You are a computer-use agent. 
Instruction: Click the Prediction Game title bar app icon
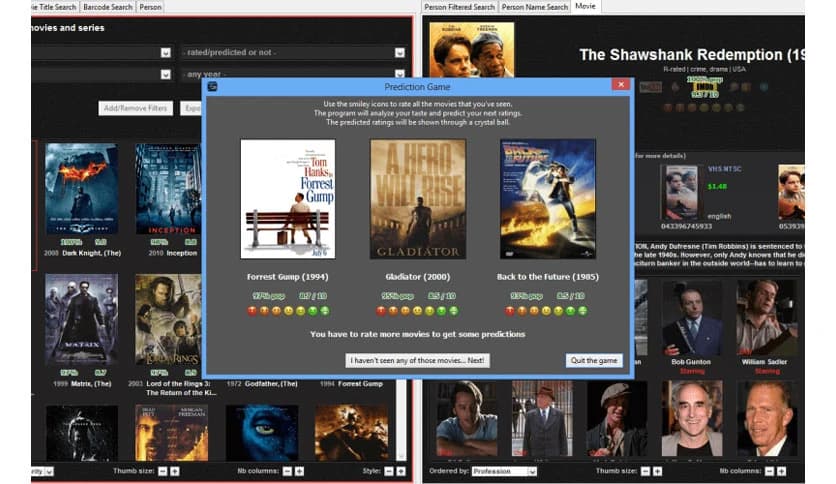[212, 86]
